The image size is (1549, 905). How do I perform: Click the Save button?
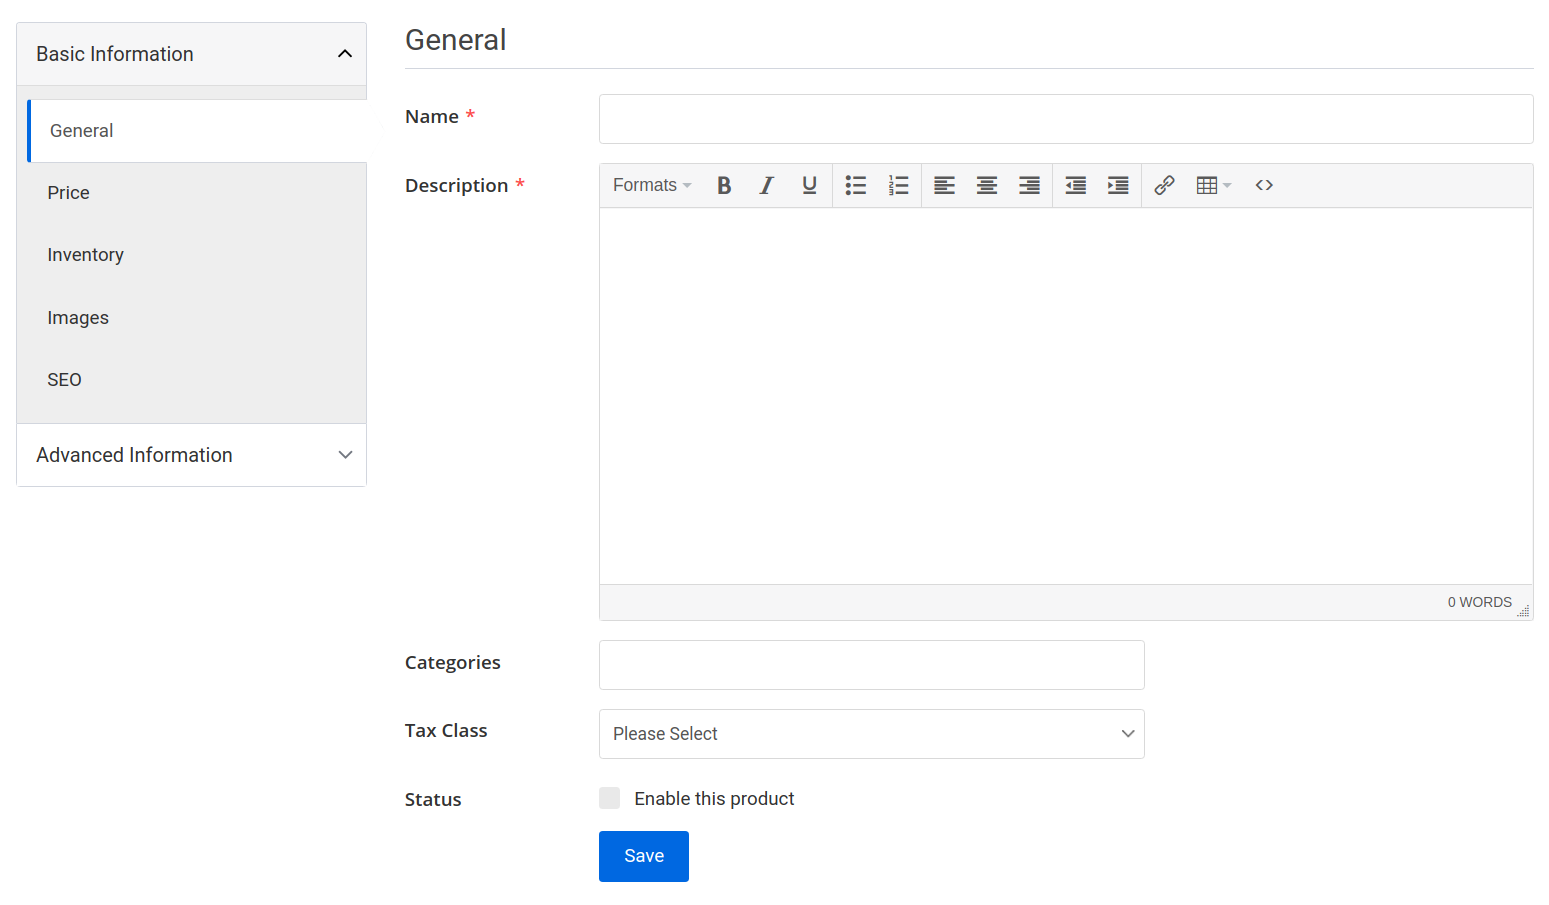coord(643,856)
